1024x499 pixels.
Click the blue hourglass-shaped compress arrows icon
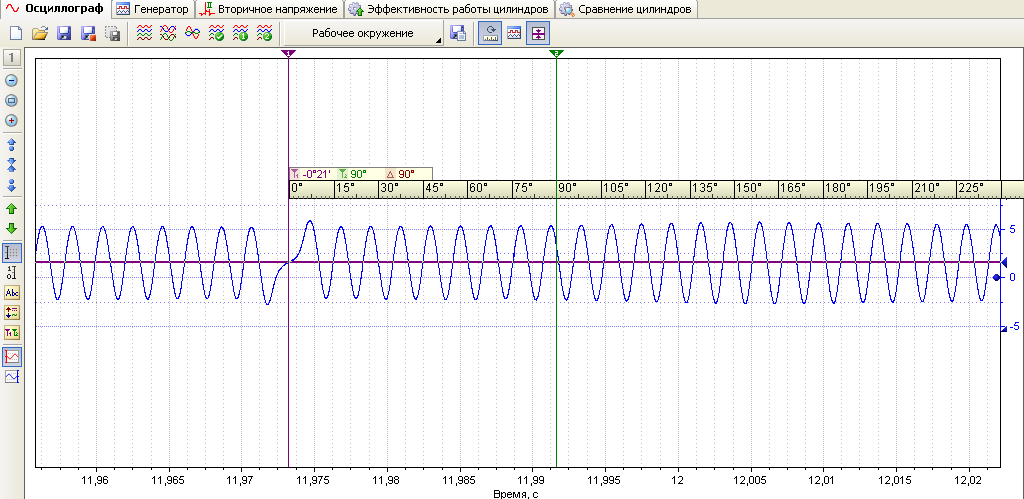coord(10,164)
